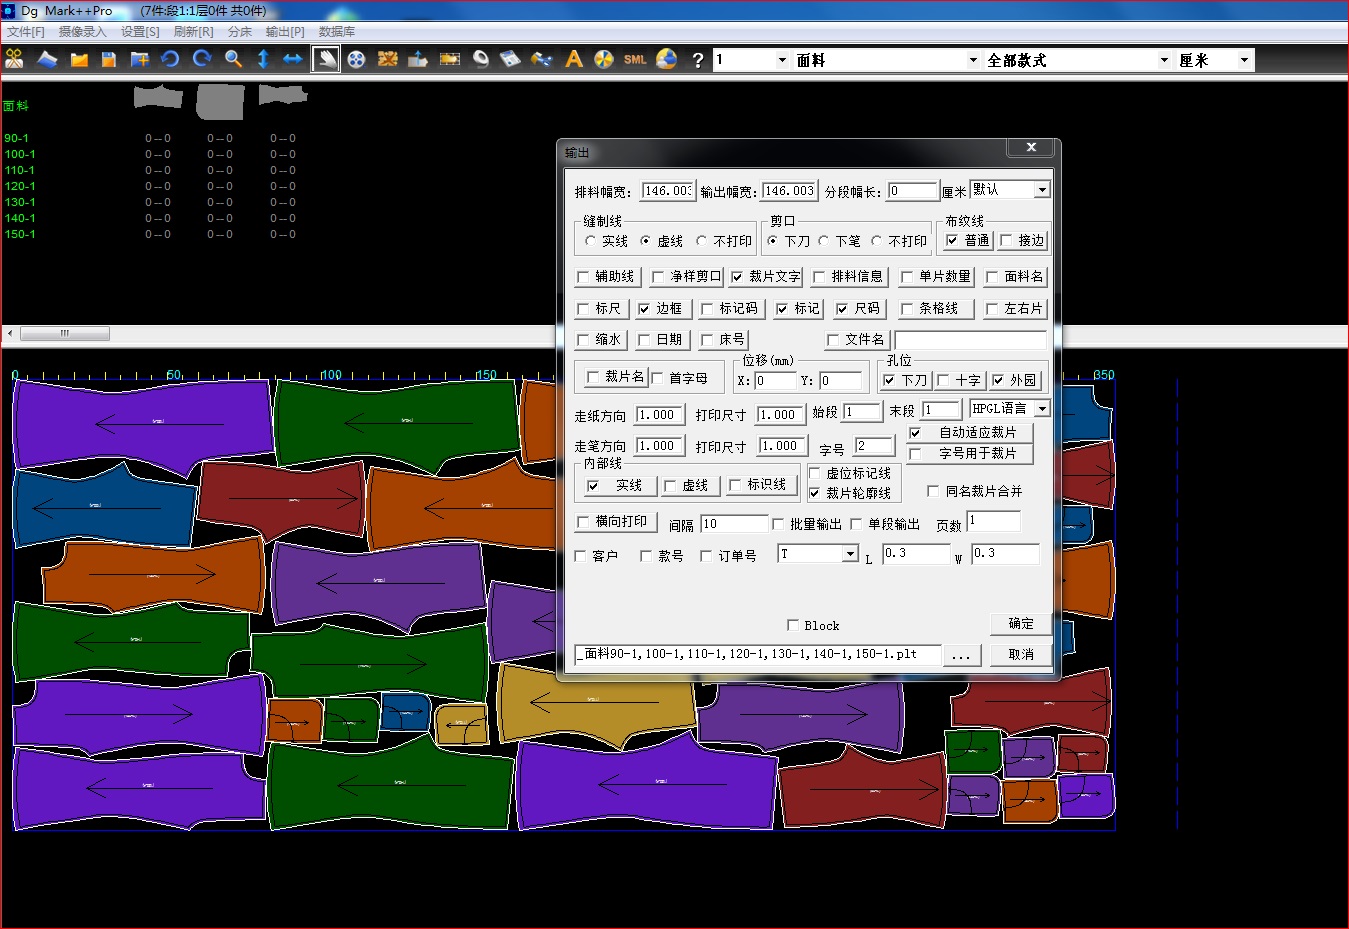Image resolution: width=1349 pixels, height=929 pixels.
Task: Click the gray square piece thumbnail
Action: point(220,101)
